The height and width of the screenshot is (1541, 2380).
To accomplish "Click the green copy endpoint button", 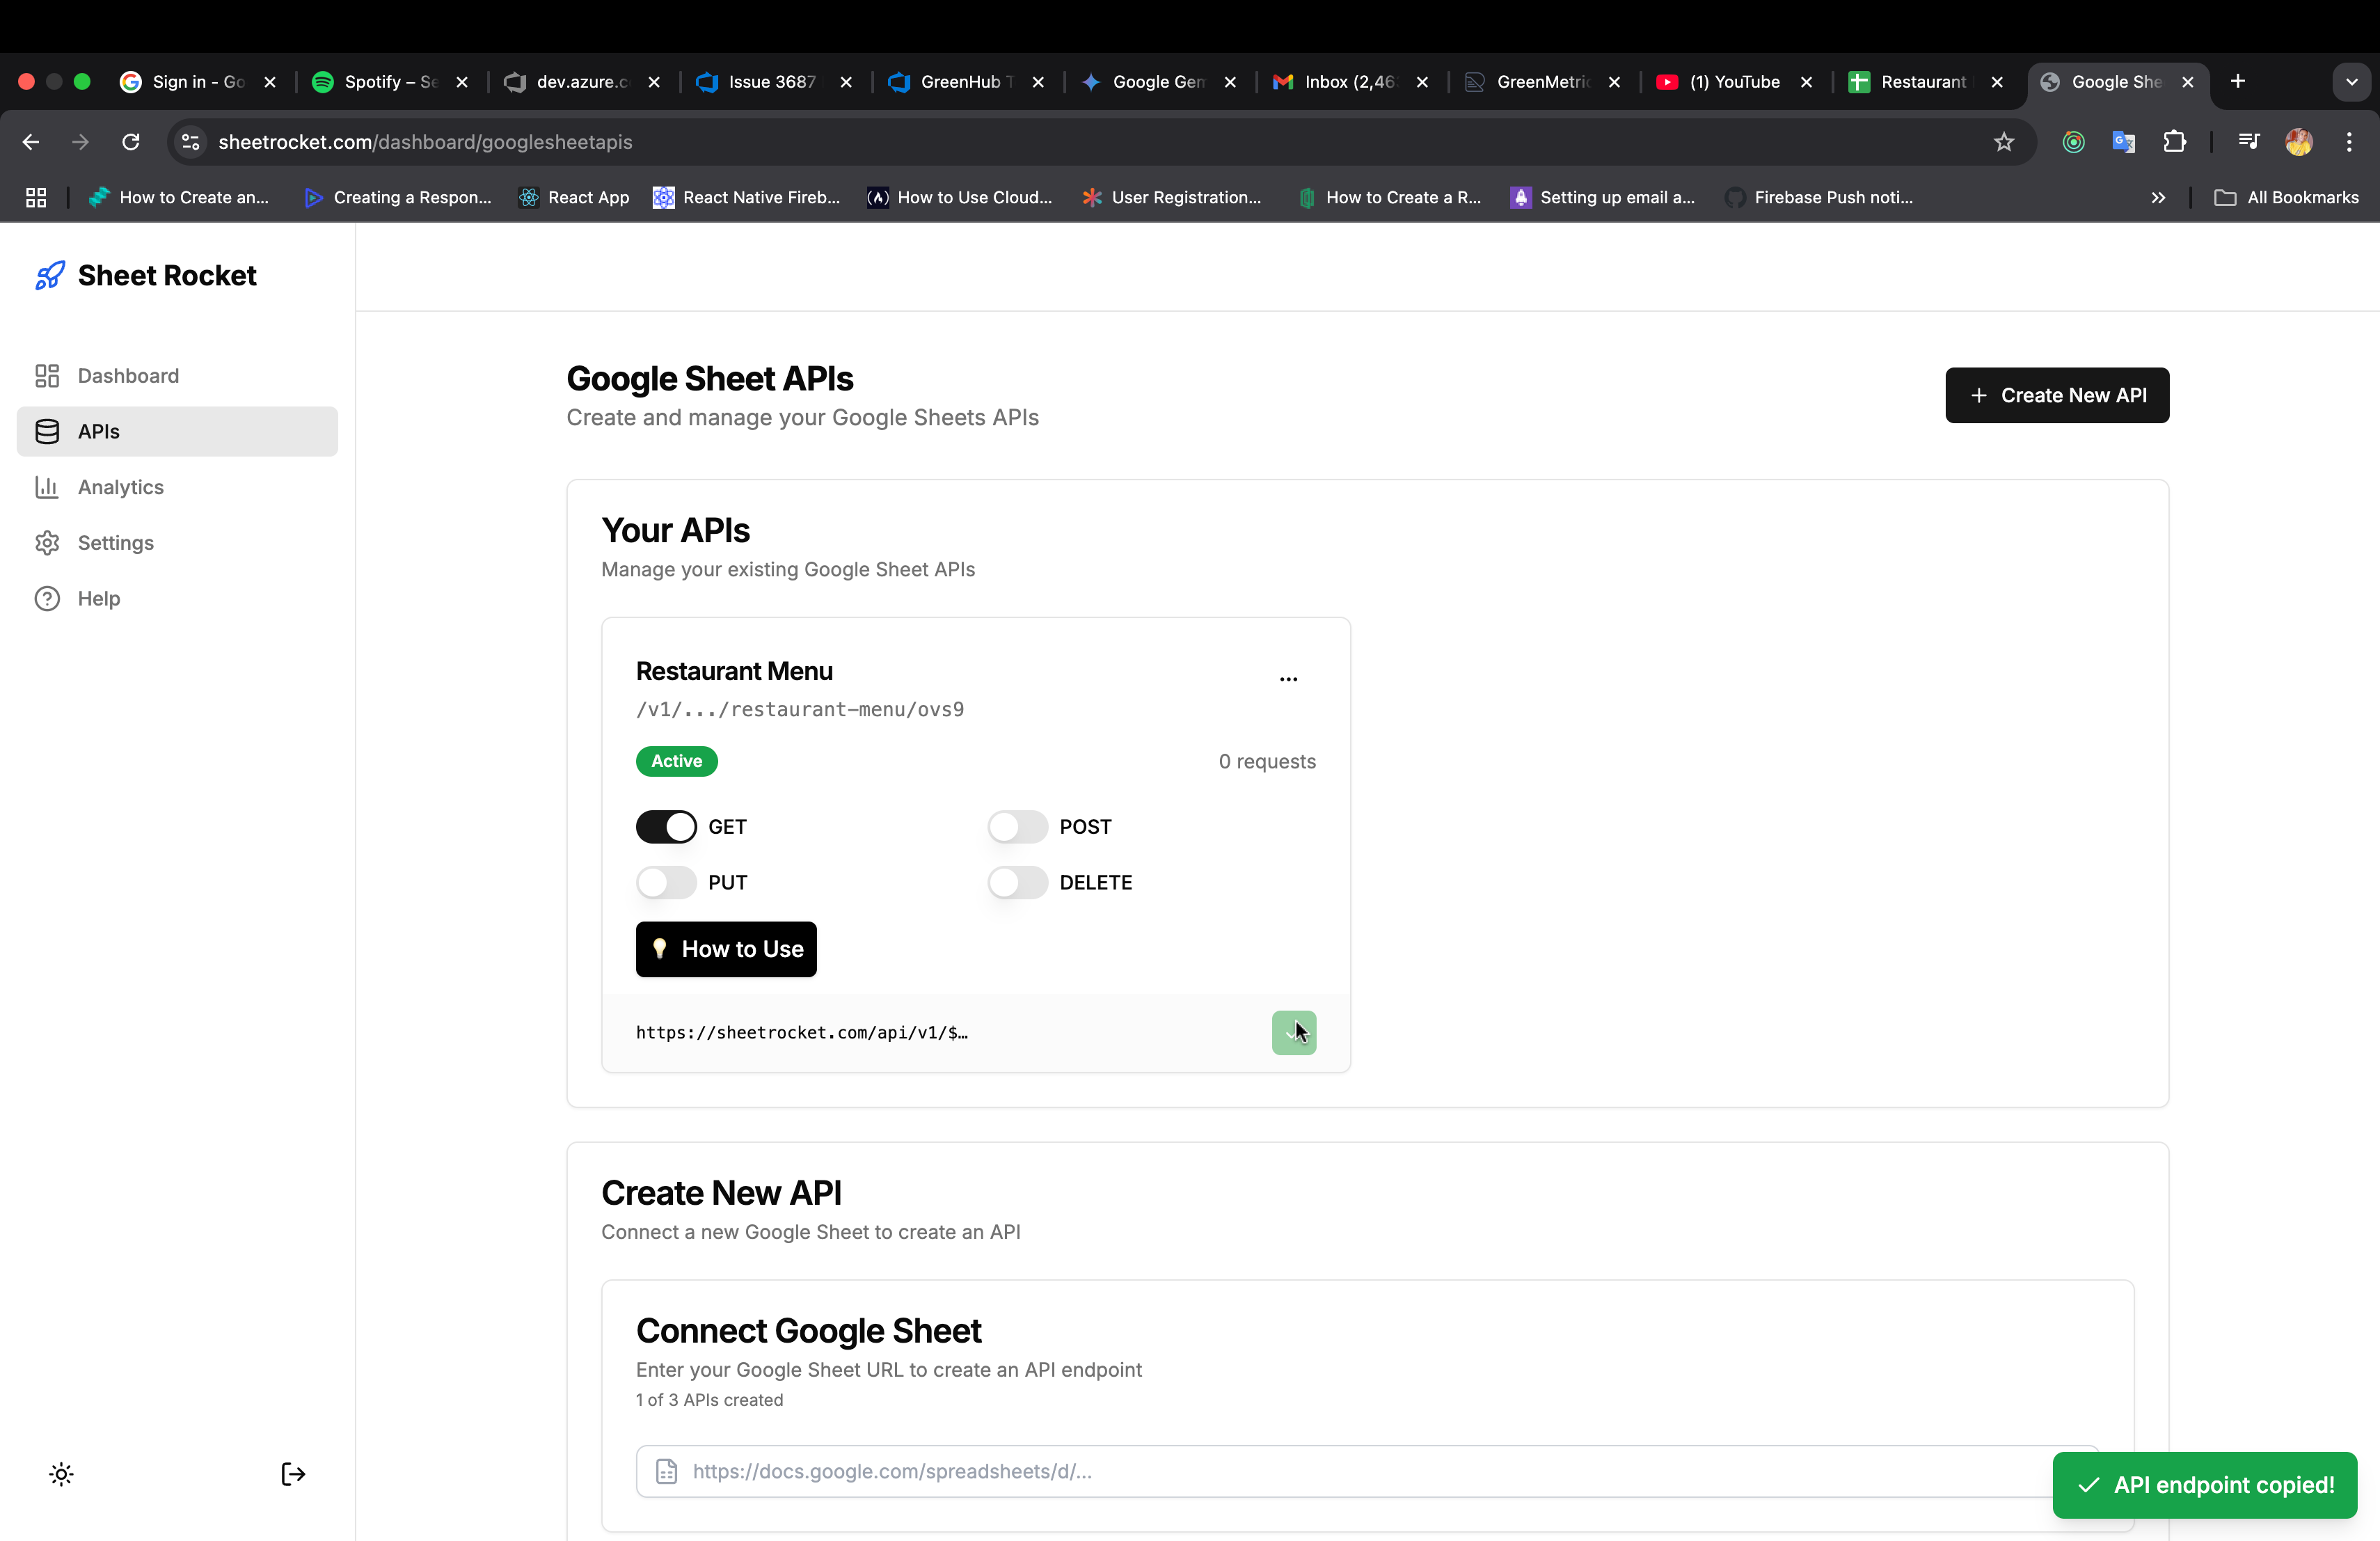I will coord(1293,1033).
